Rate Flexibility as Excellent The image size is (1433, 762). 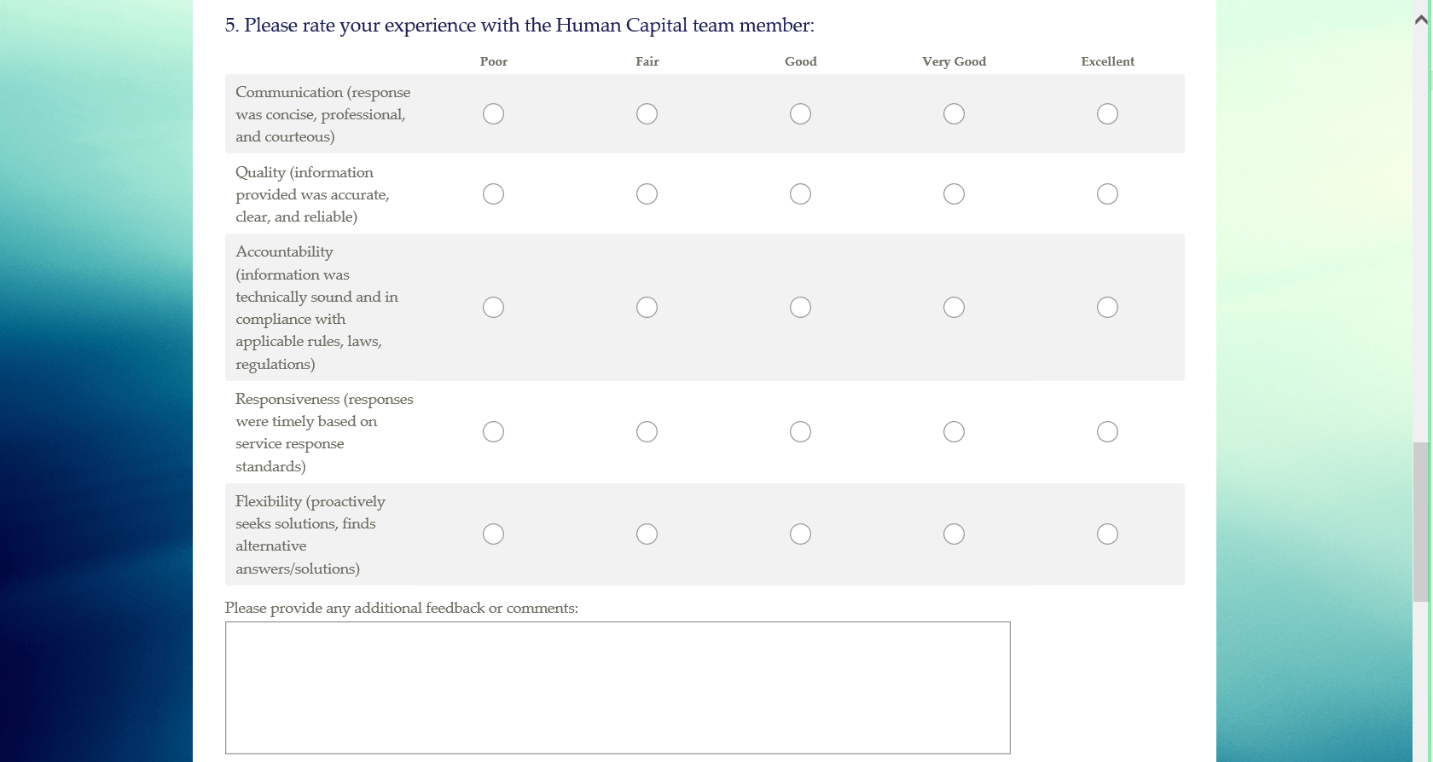tap(1107, 534)
